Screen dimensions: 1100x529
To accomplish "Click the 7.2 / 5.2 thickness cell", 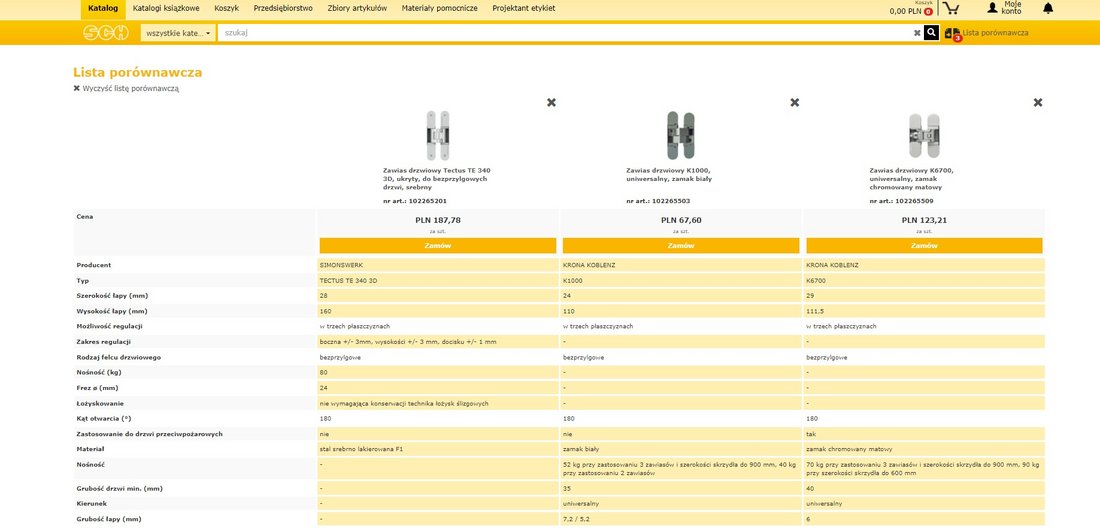I will (x=680, y=519).
